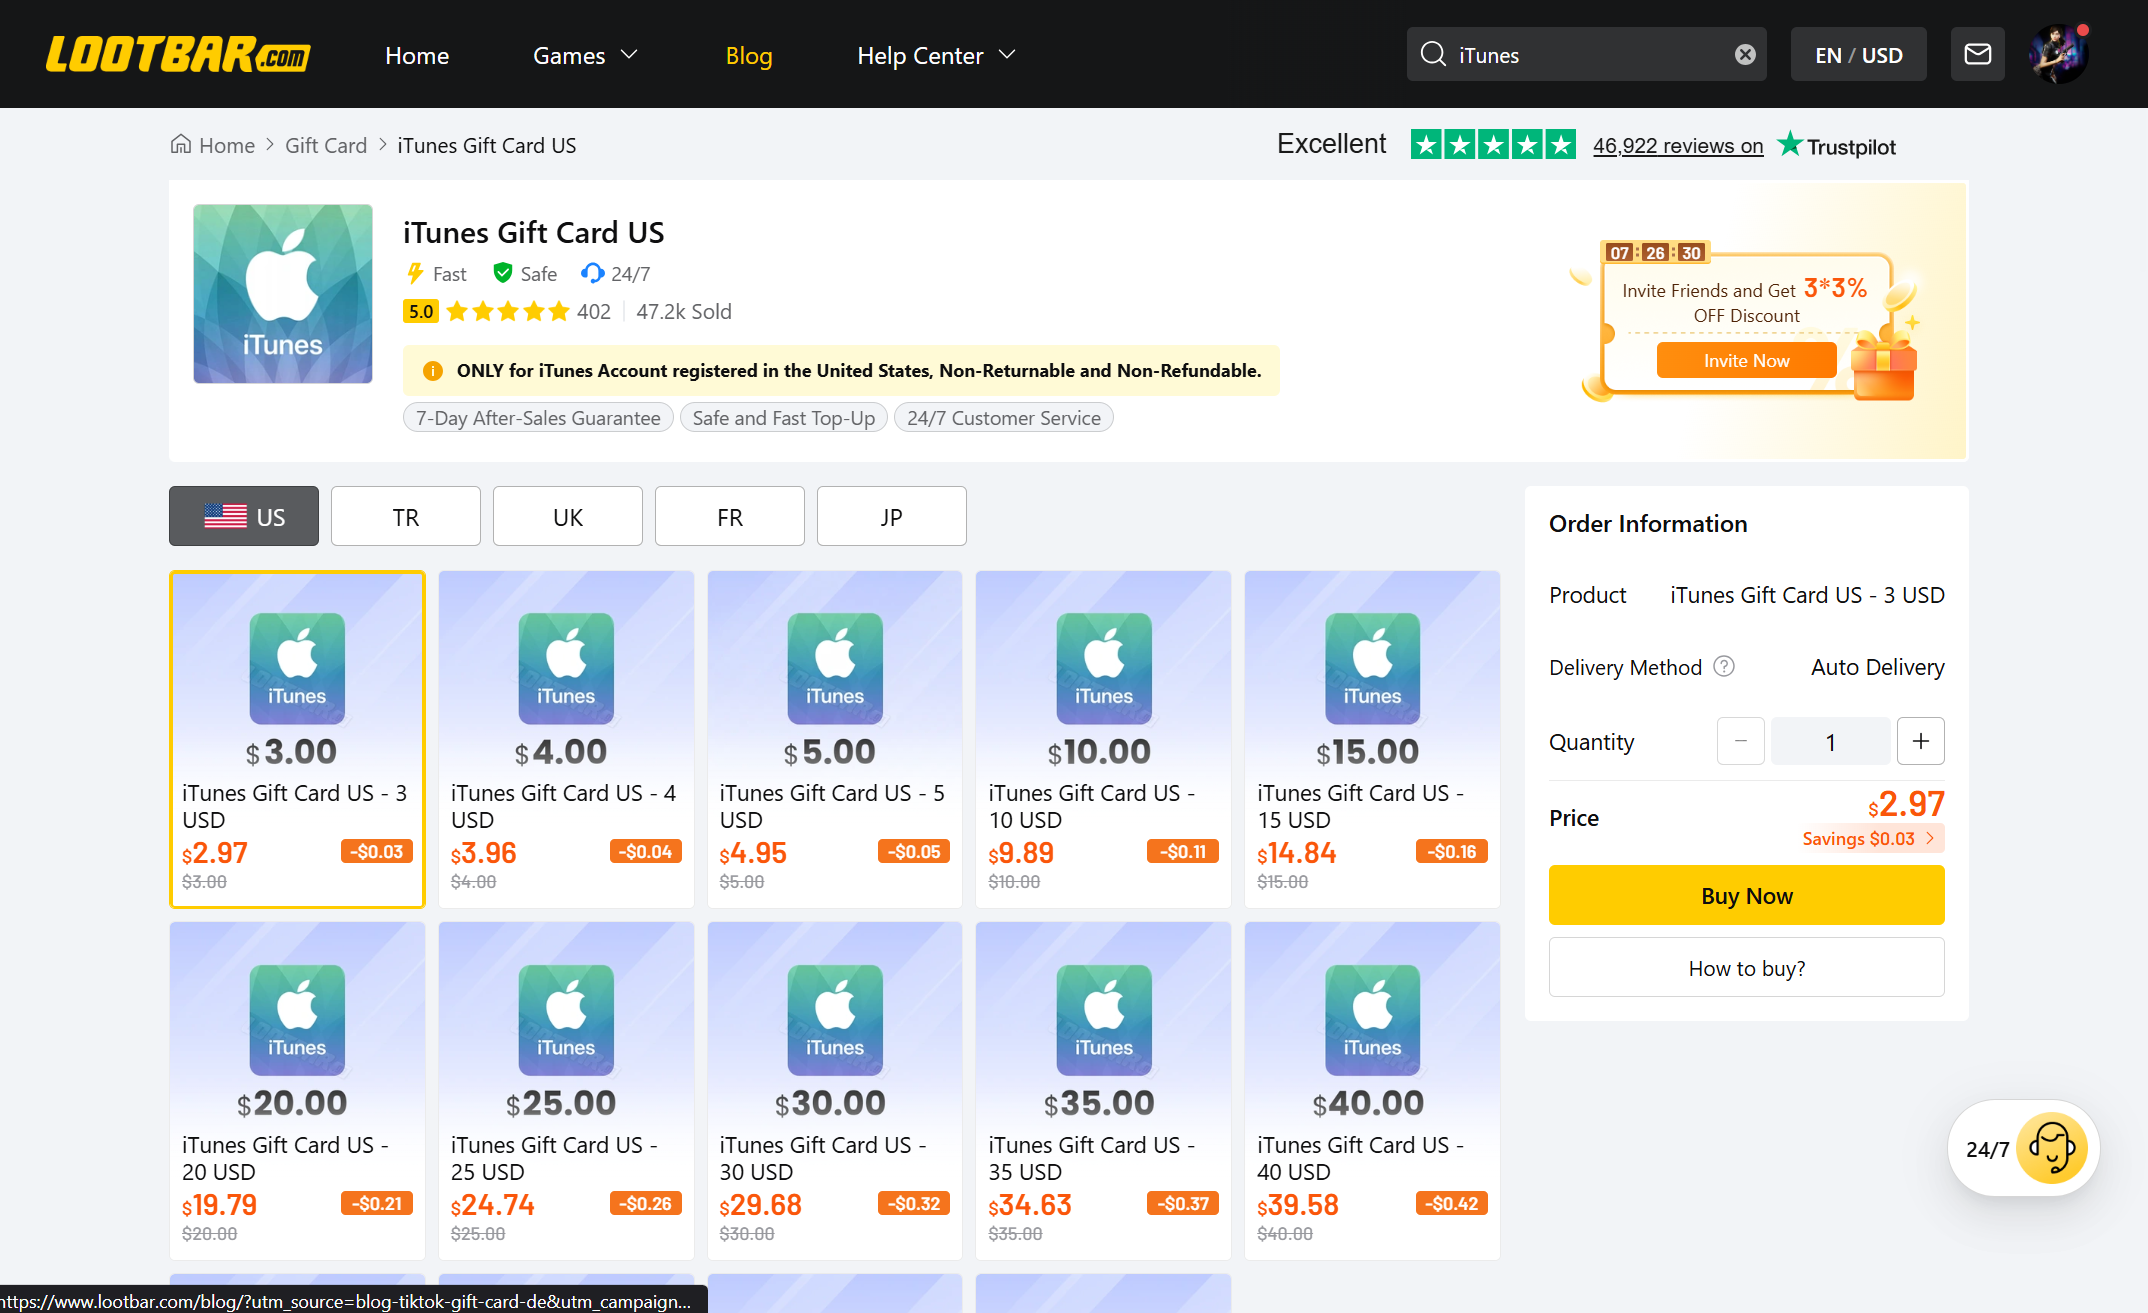
Task: Open EN / USD language currency selector
Action: (x=1858, y=54)
